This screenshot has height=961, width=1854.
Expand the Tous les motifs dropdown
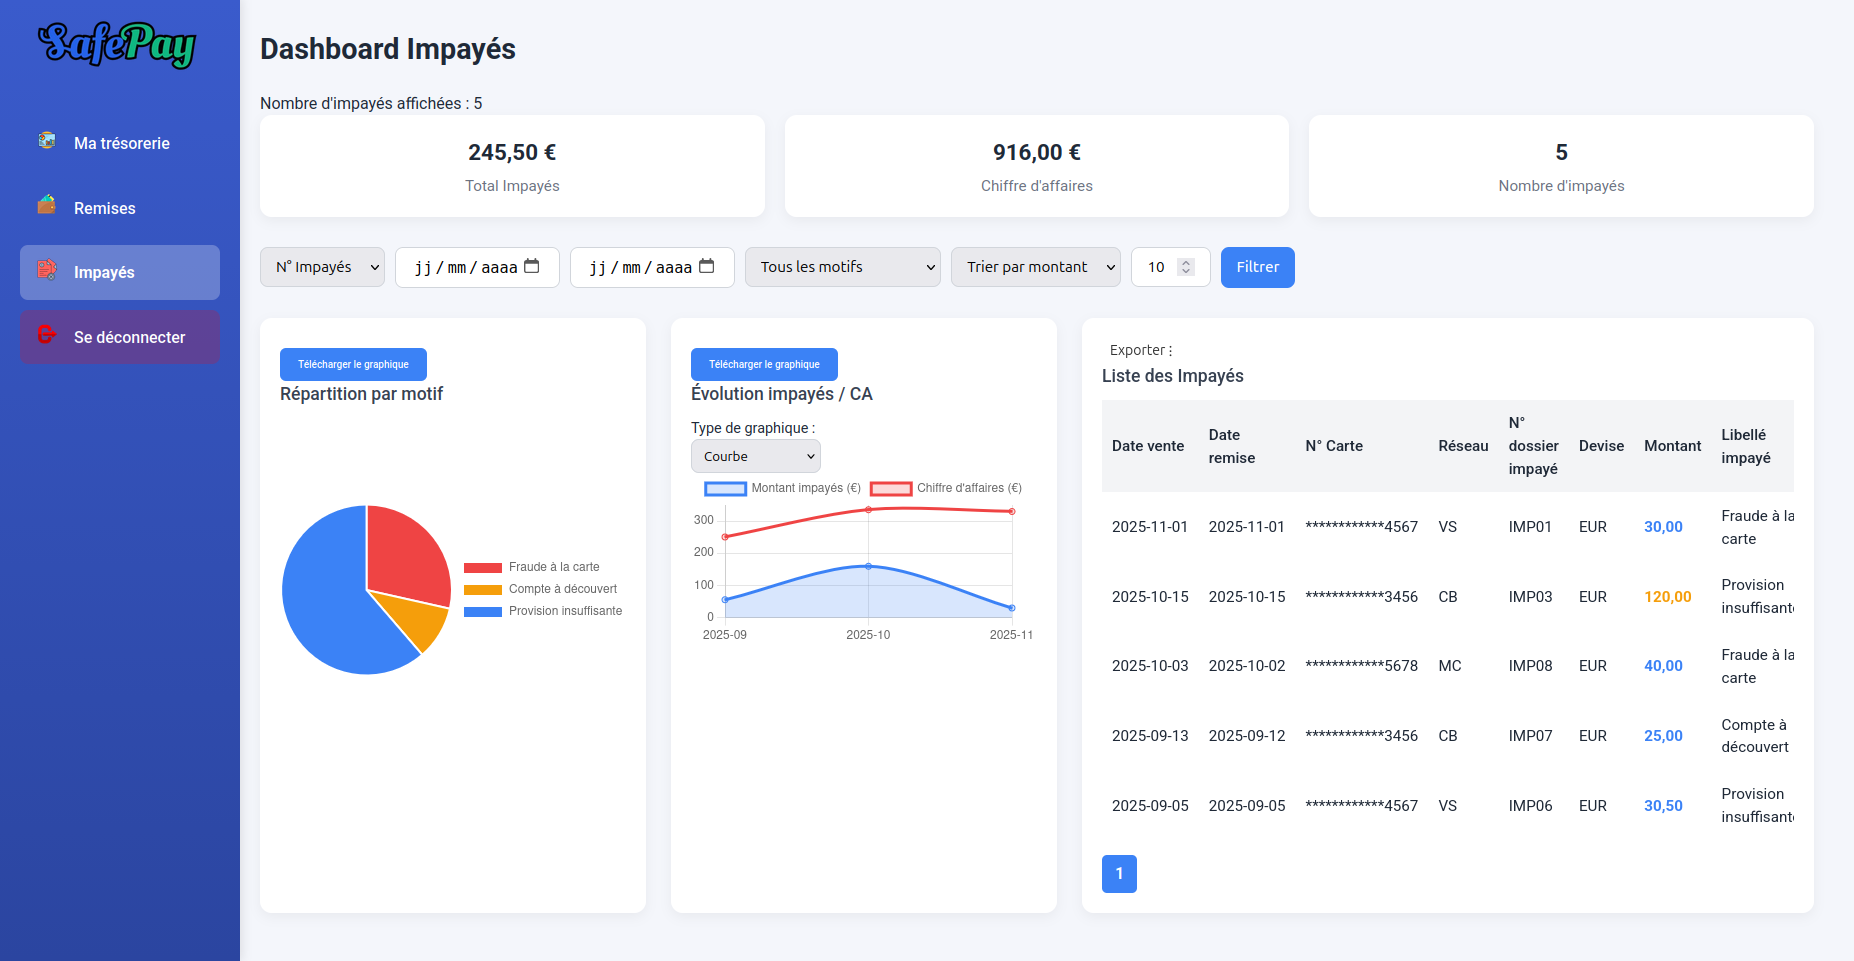[x=842, y=267]
